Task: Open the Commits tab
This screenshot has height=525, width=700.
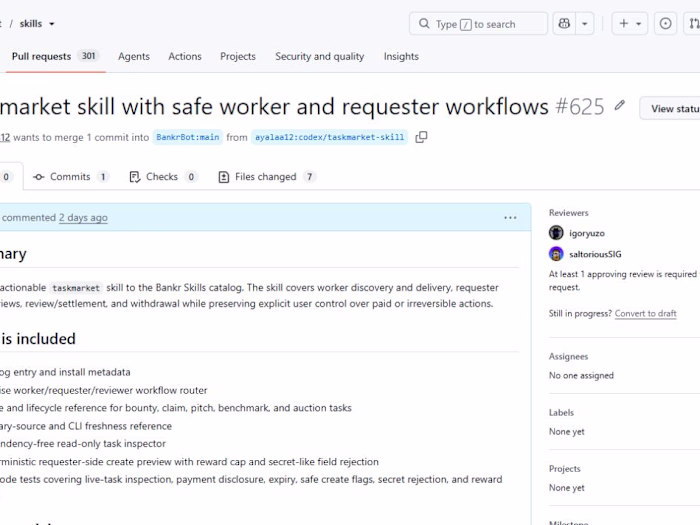Action: pyautogui.click(x=70, y=177)
